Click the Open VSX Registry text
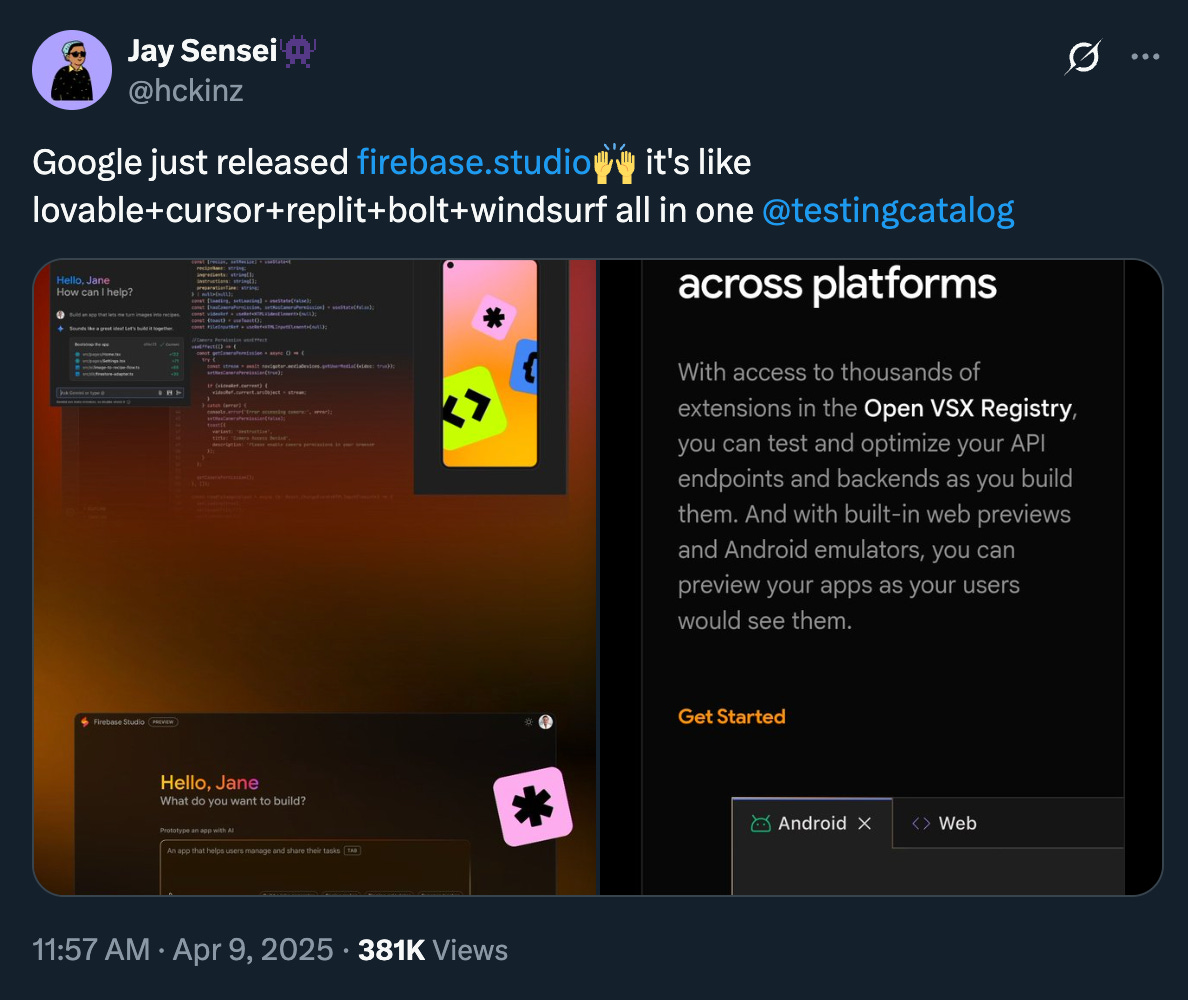The height and width of the screenshot is (1000, 1188). point(968,408)
